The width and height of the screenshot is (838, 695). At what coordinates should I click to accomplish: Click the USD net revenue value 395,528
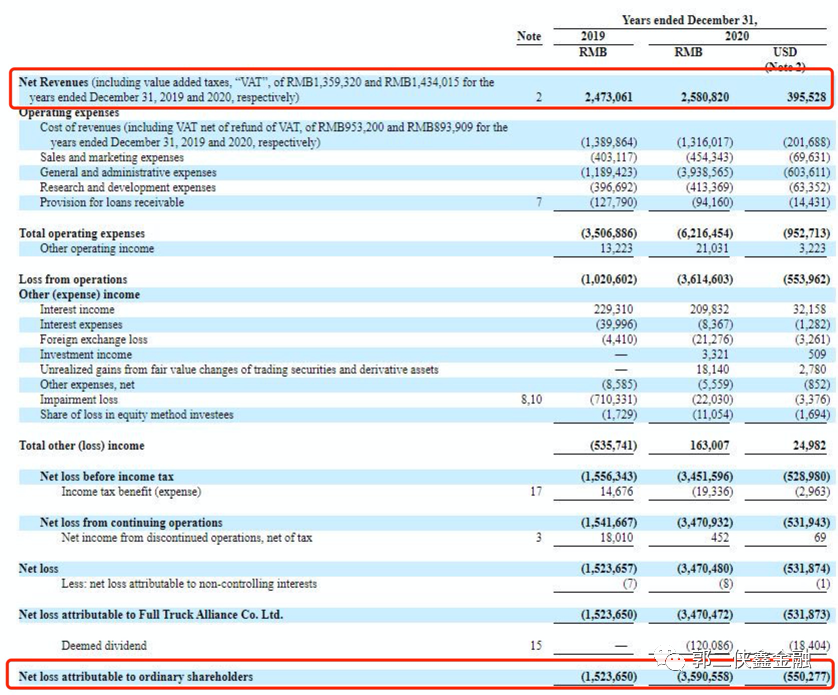(806, 97)
